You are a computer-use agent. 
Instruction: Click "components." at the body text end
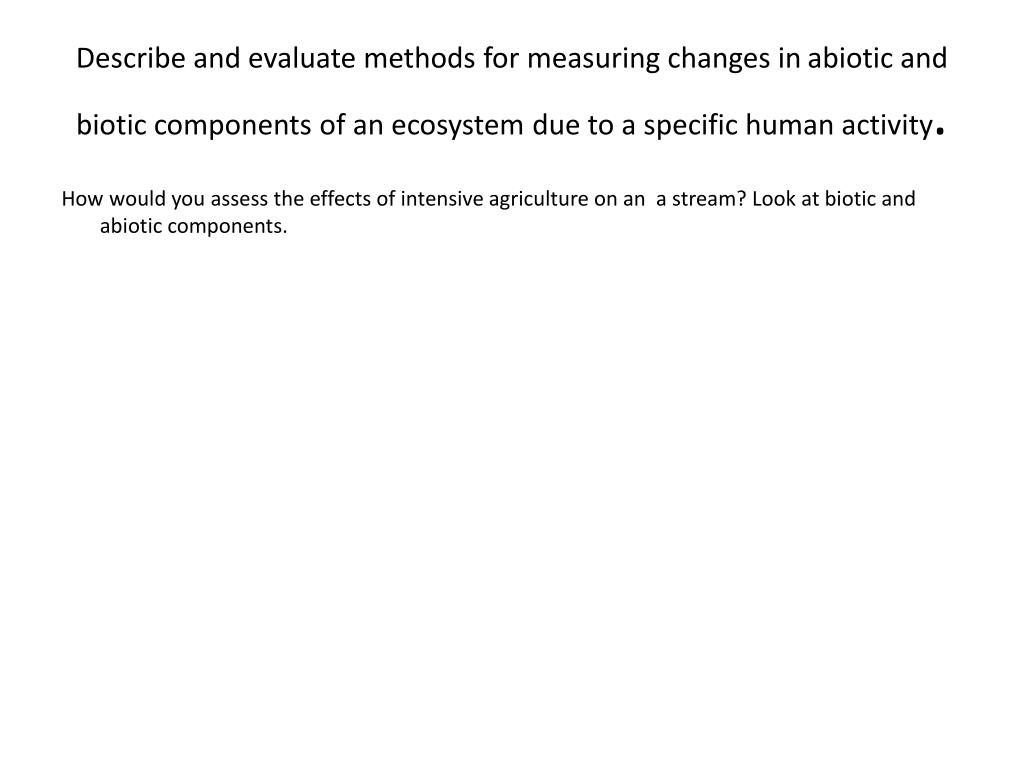(x=227, y=227)
